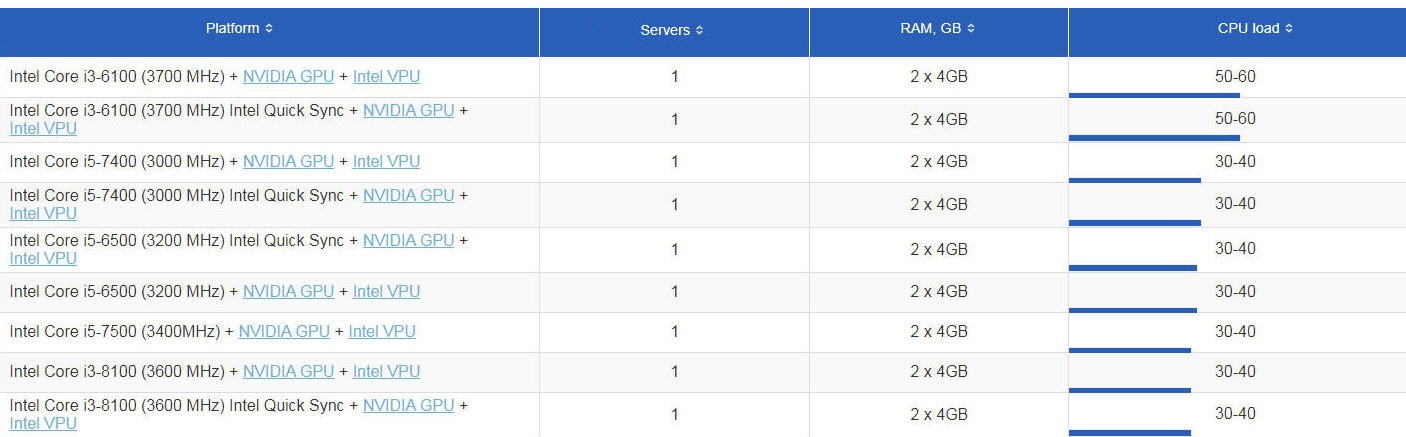Click the RAM, GB column header label
Viewport: 1406px width, 437px height.
(930, 29)
